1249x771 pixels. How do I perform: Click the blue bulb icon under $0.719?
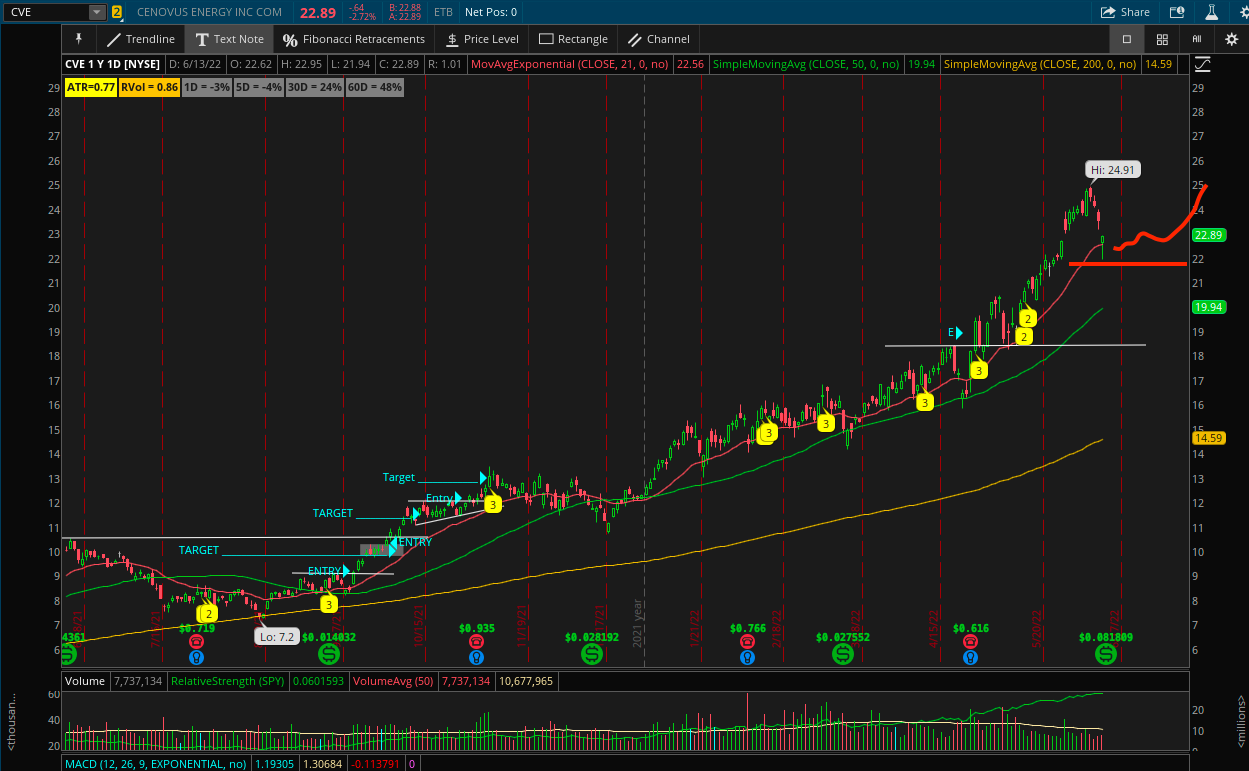pyautogui.click(x=196, y=658)
